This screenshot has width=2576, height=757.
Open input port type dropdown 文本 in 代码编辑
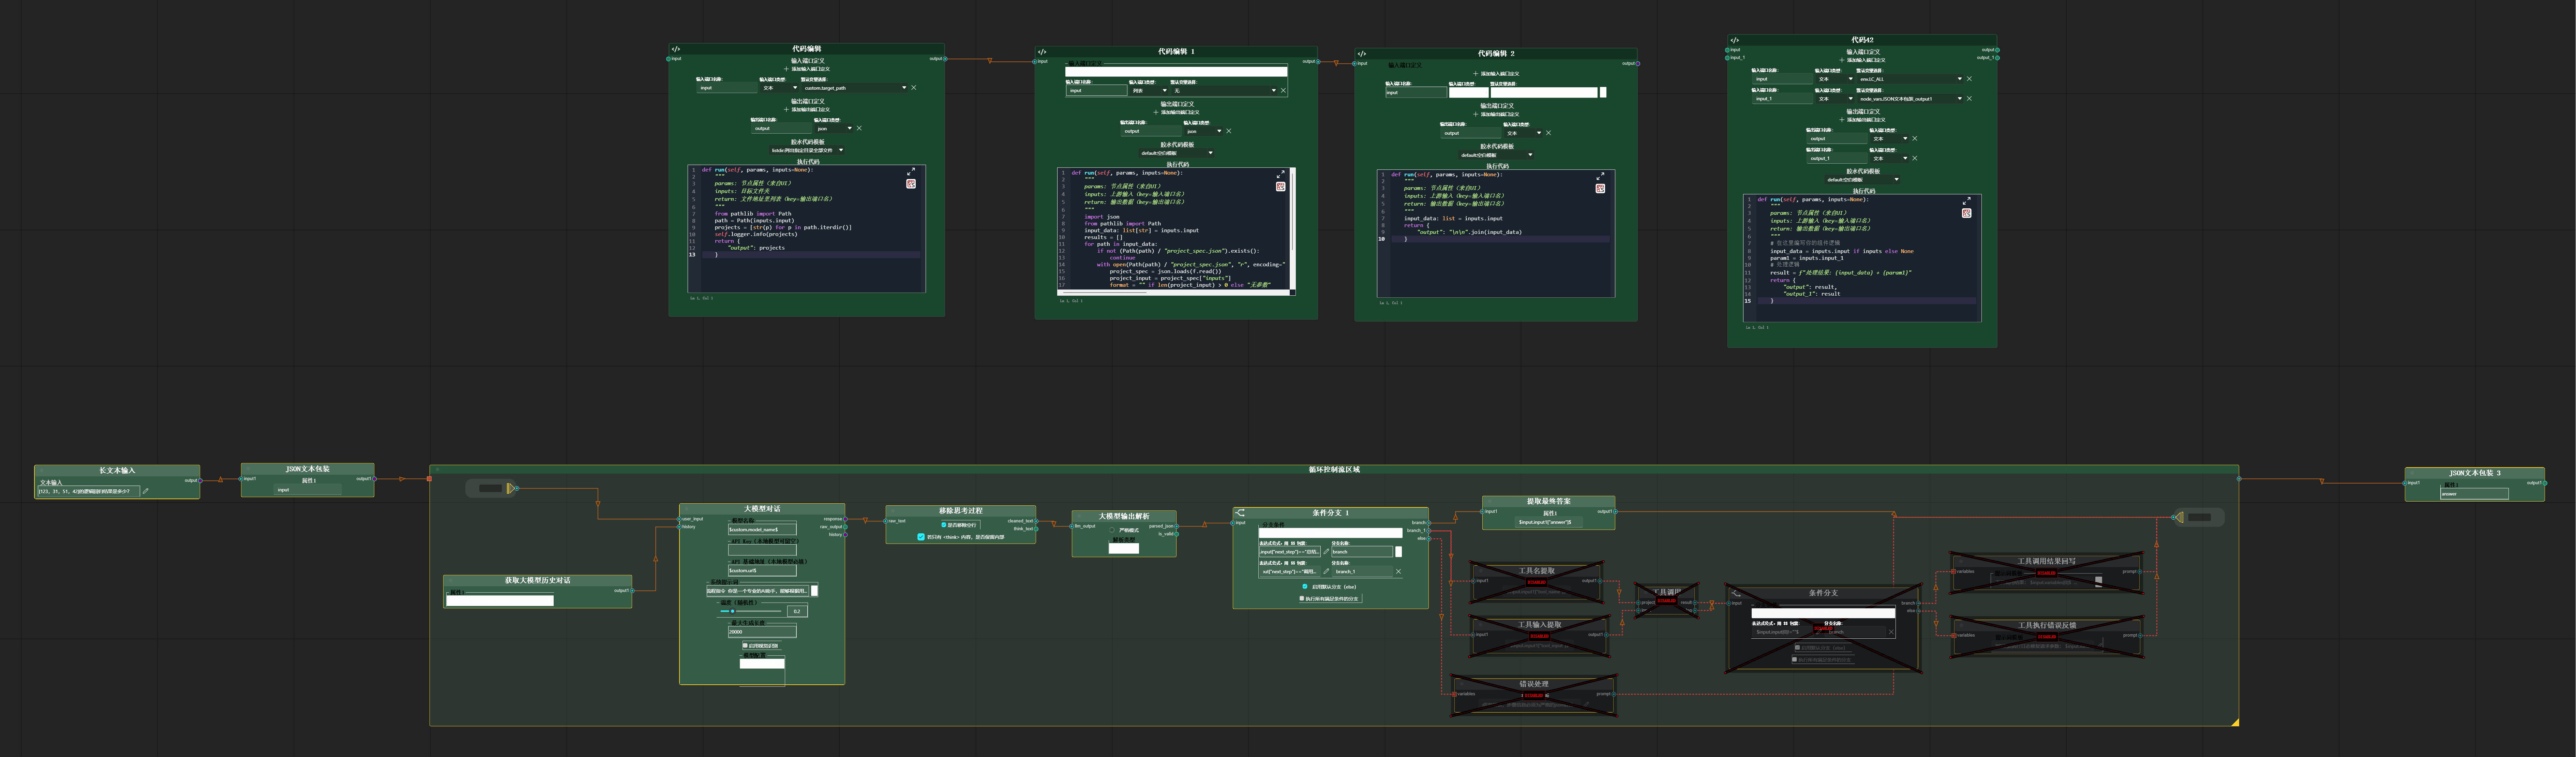point(780,88)
